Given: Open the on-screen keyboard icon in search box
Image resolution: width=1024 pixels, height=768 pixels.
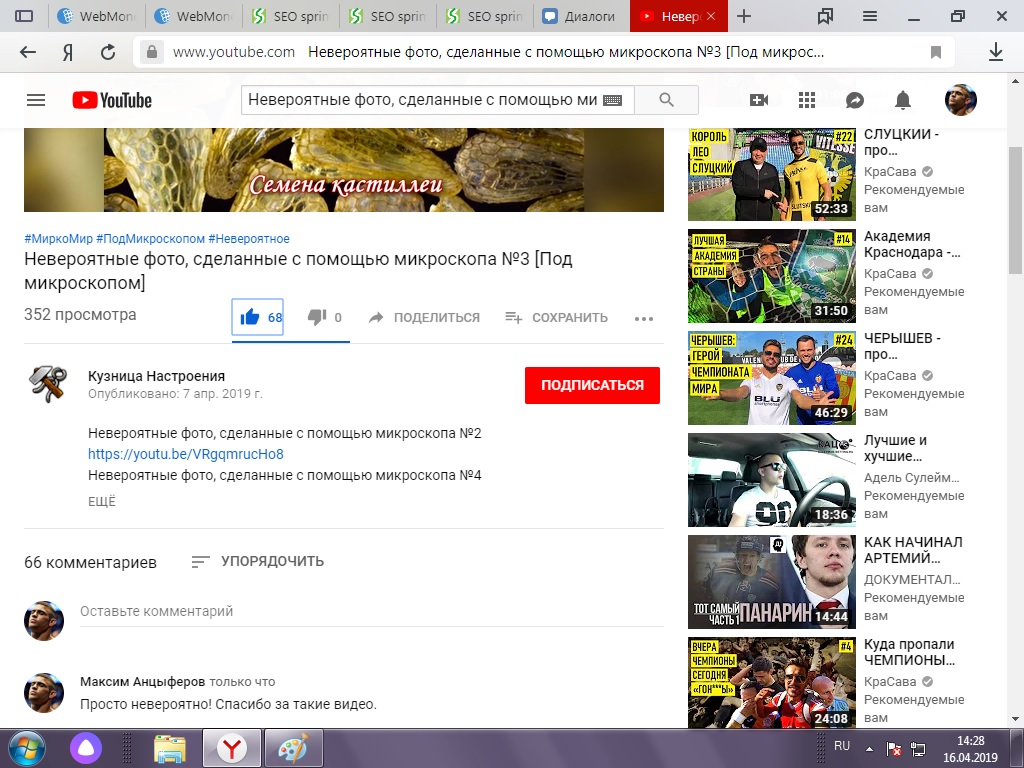Looking at the screenshot, I should point(613,100).
